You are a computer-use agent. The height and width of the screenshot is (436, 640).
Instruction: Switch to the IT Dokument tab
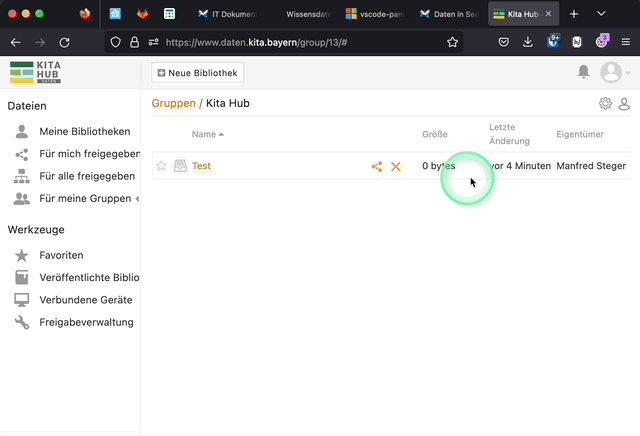[228, 14]
